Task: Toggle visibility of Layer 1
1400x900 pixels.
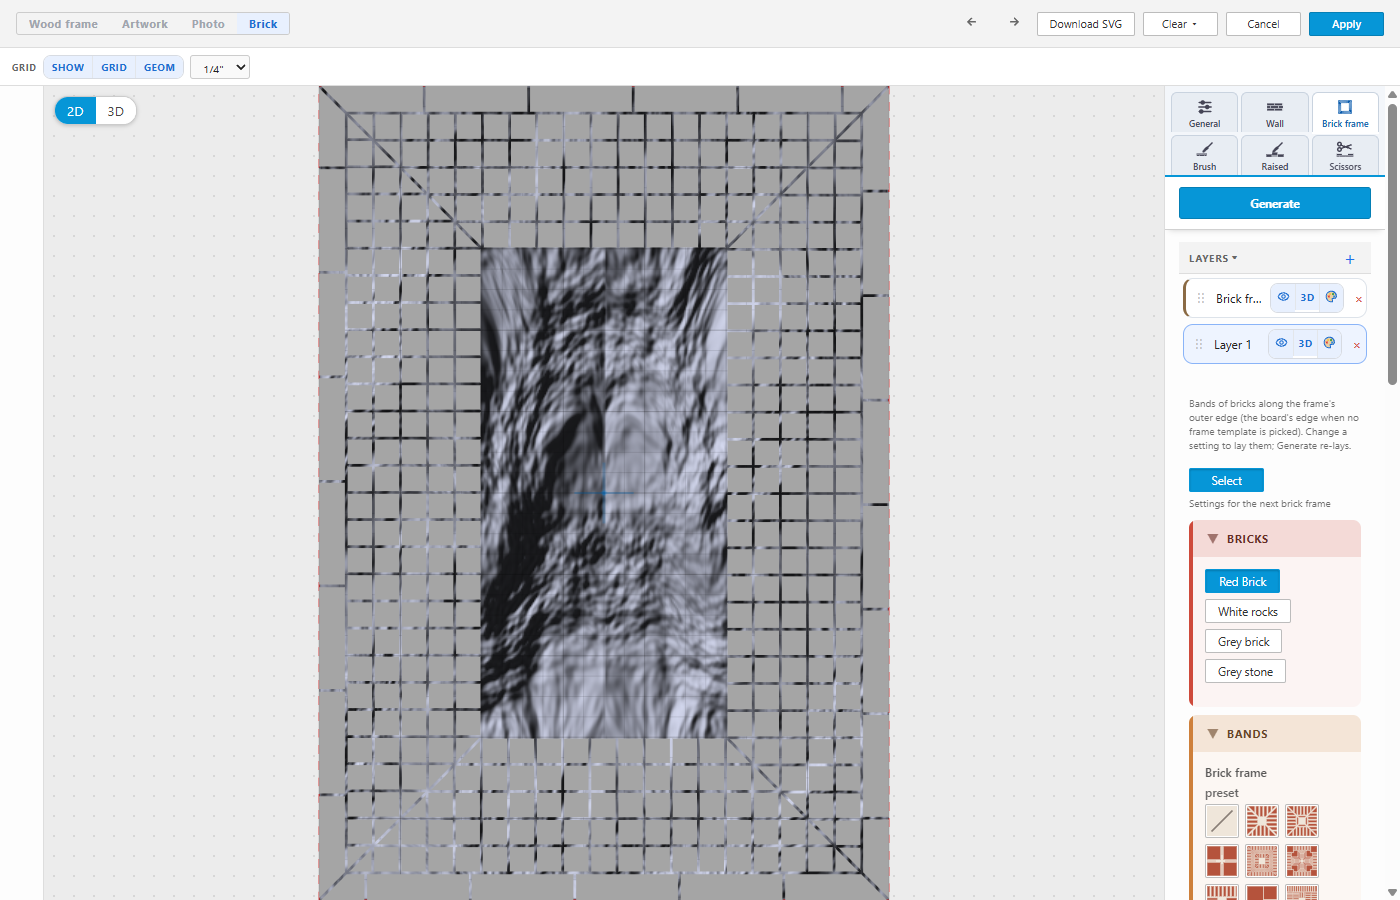Action: click(x=1281, y=343)
